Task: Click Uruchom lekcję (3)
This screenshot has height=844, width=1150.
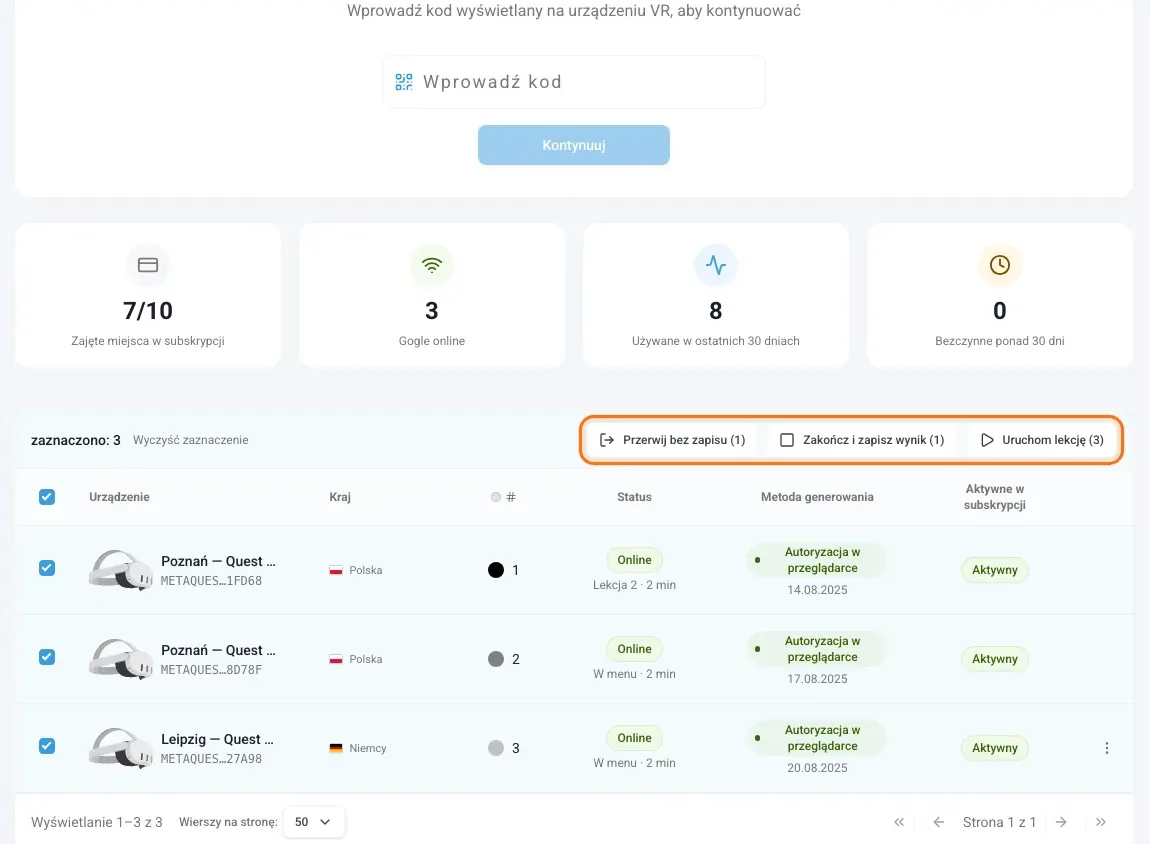Action: 1042,440
